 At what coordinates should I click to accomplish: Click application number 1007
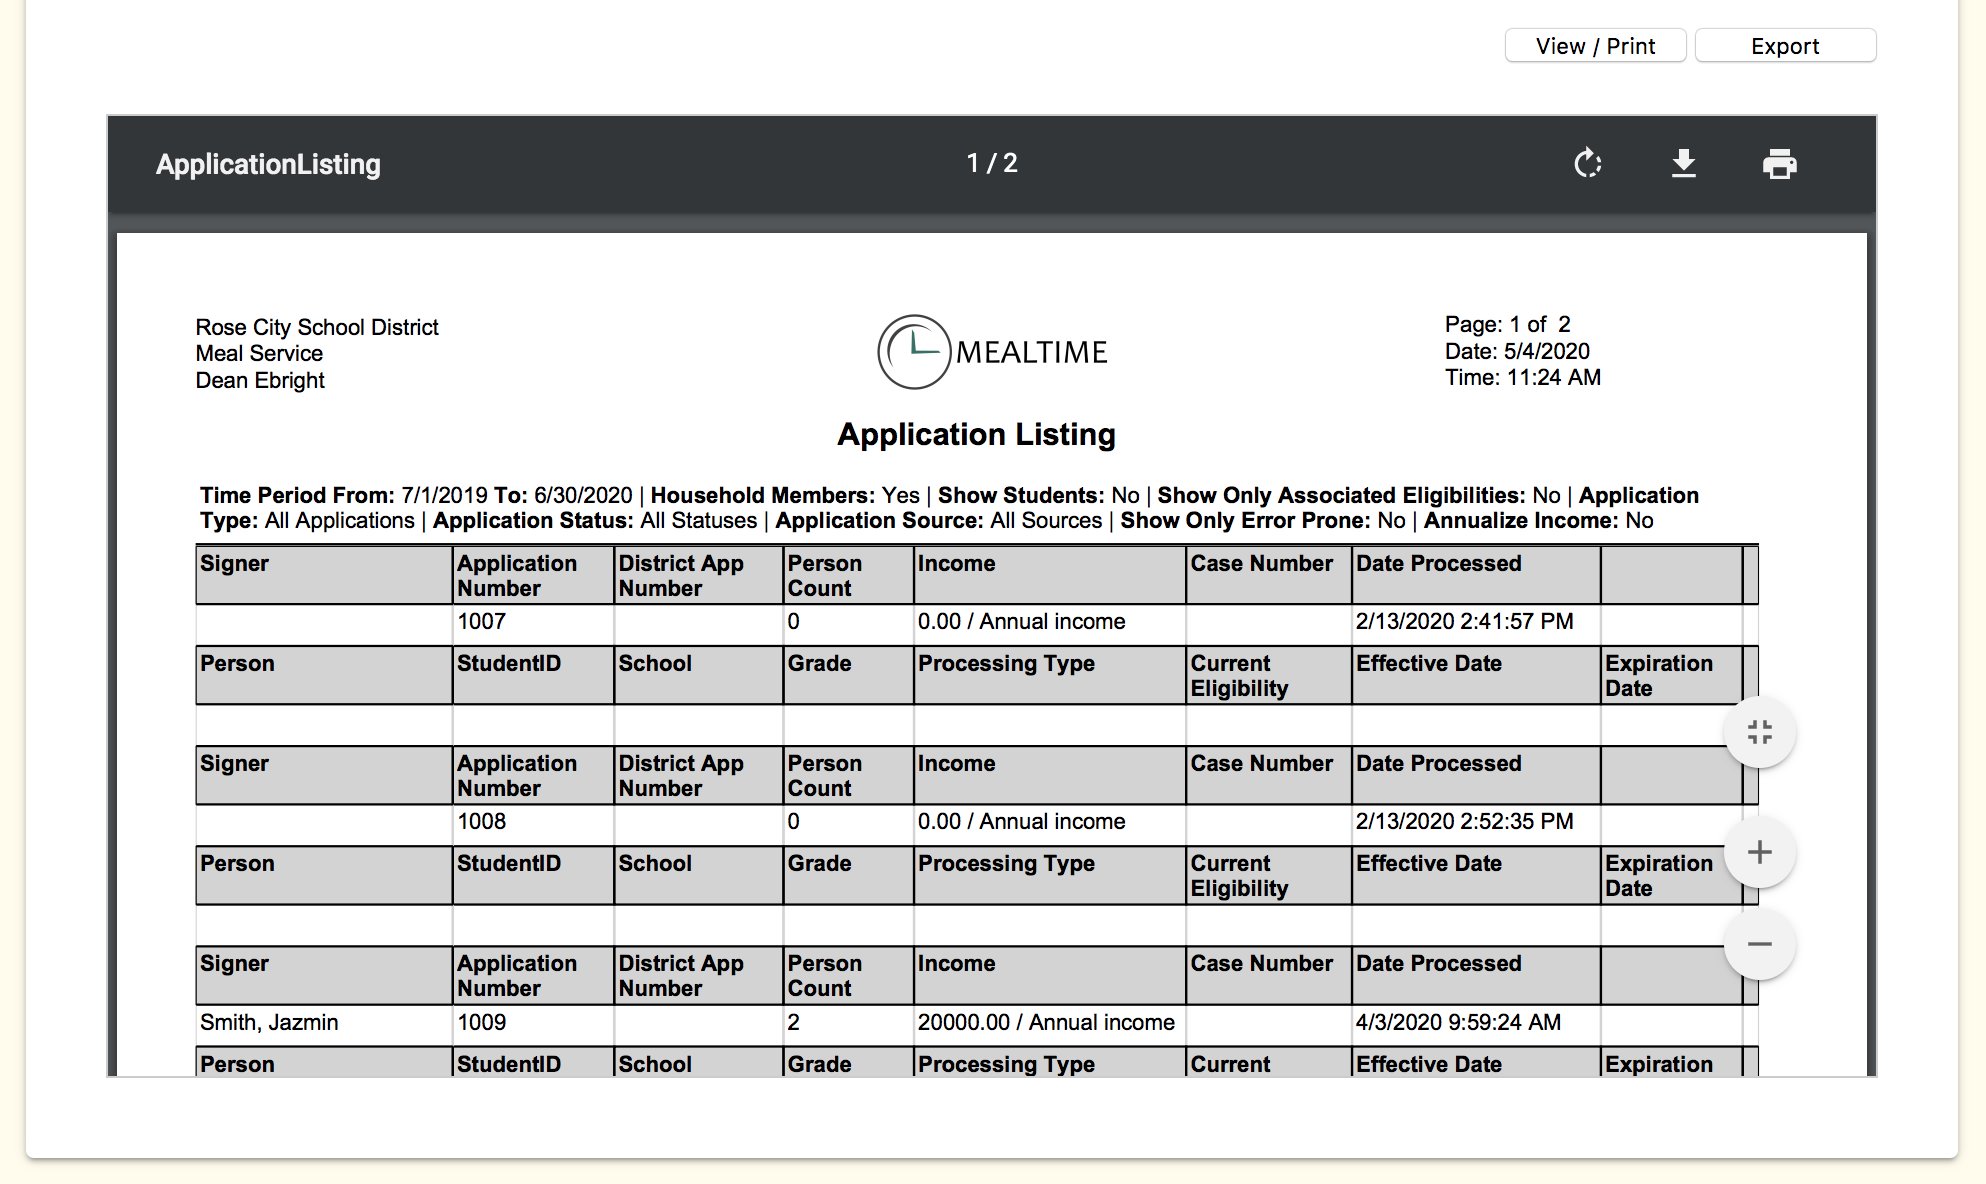tap(482, 621)
